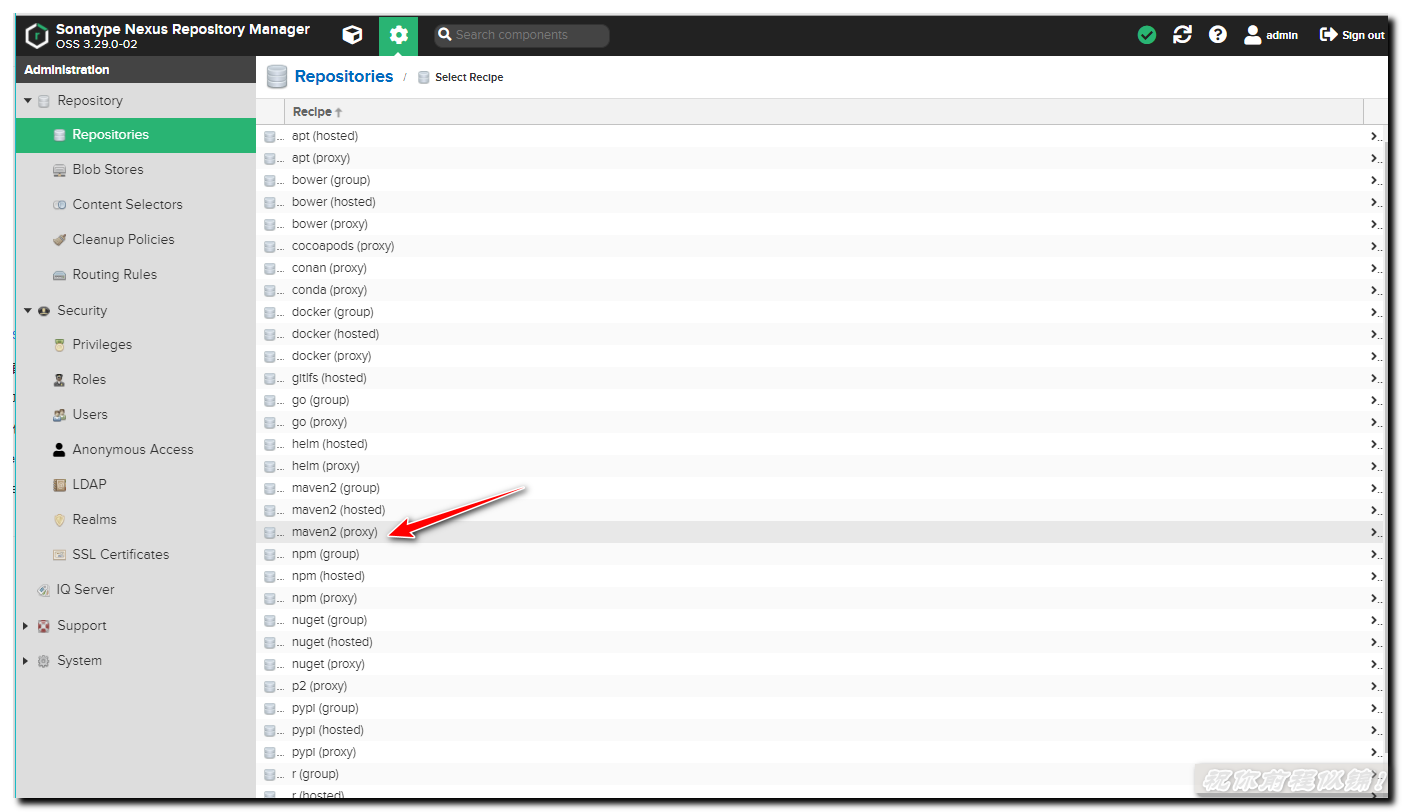The width and height of the screenshot is (1402, 812).
Task: Open Content Selectors in sidebar
Action: pos(136,205)
